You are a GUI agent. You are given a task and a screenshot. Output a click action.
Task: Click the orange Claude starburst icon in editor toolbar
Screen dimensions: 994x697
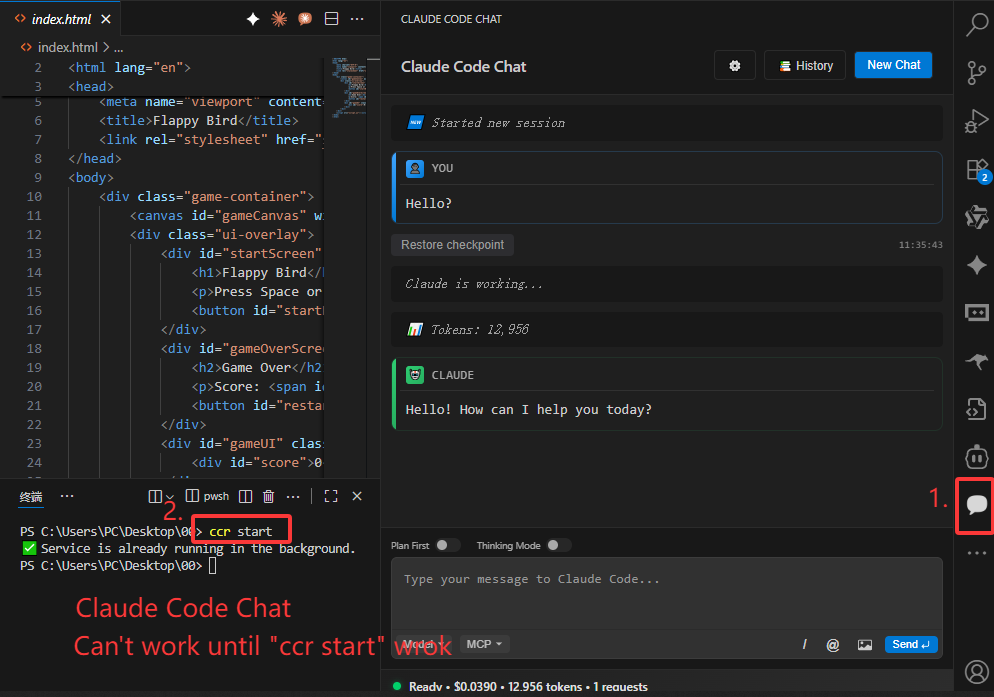279,19
